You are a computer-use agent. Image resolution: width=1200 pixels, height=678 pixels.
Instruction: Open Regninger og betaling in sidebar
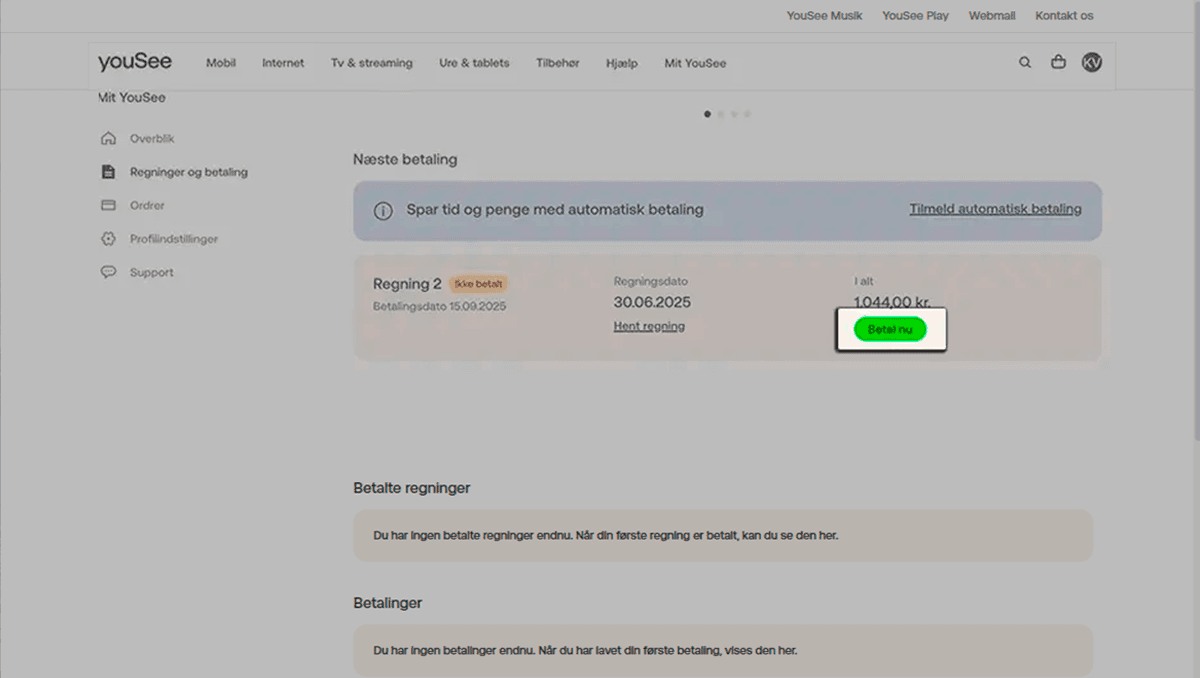pos(188,172)
